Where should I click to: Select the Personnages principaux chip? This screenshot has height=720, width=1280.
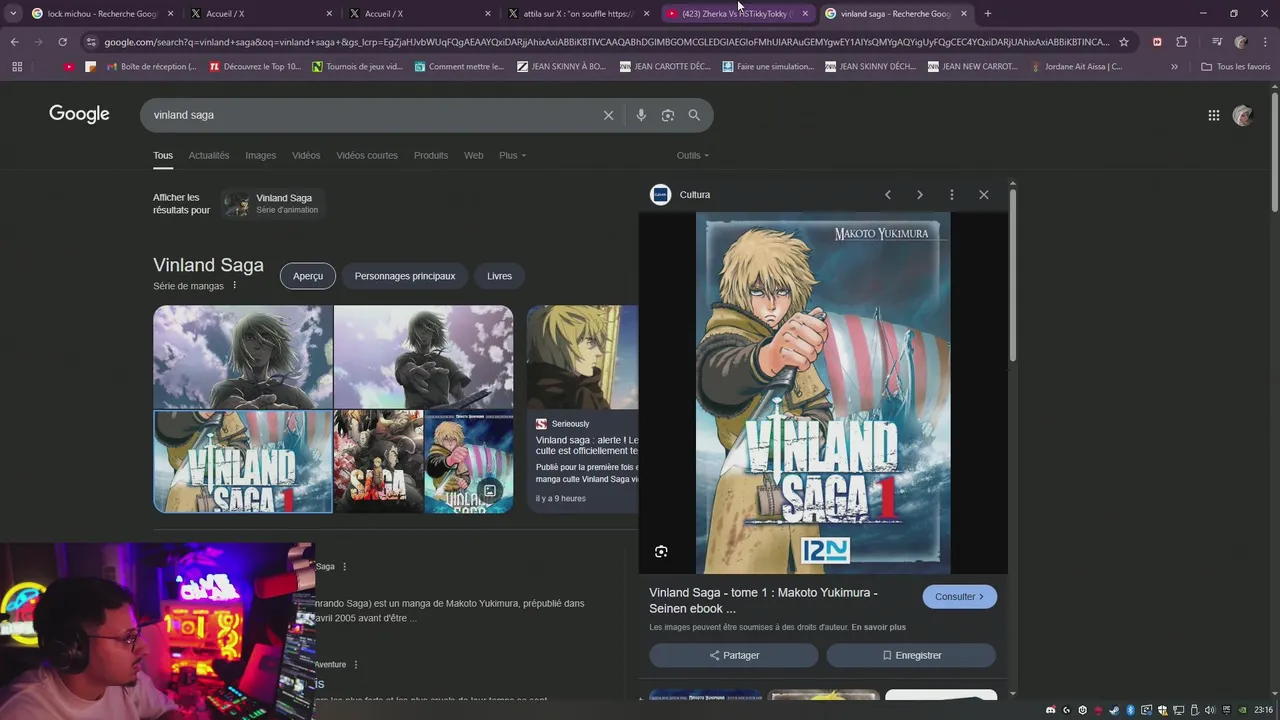point(405,276)
